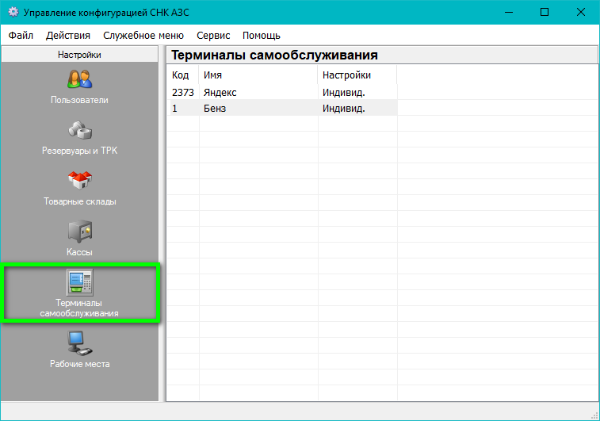Click the application icon in title bar
This screenshot has height=421, width=600.
click(12, 12)
